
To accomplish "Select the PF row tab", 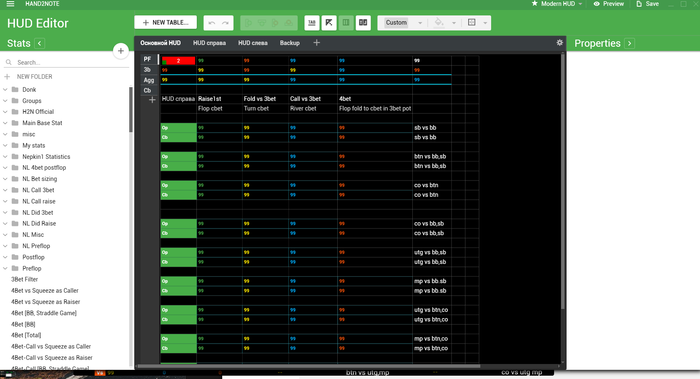I will click(148, 59).
